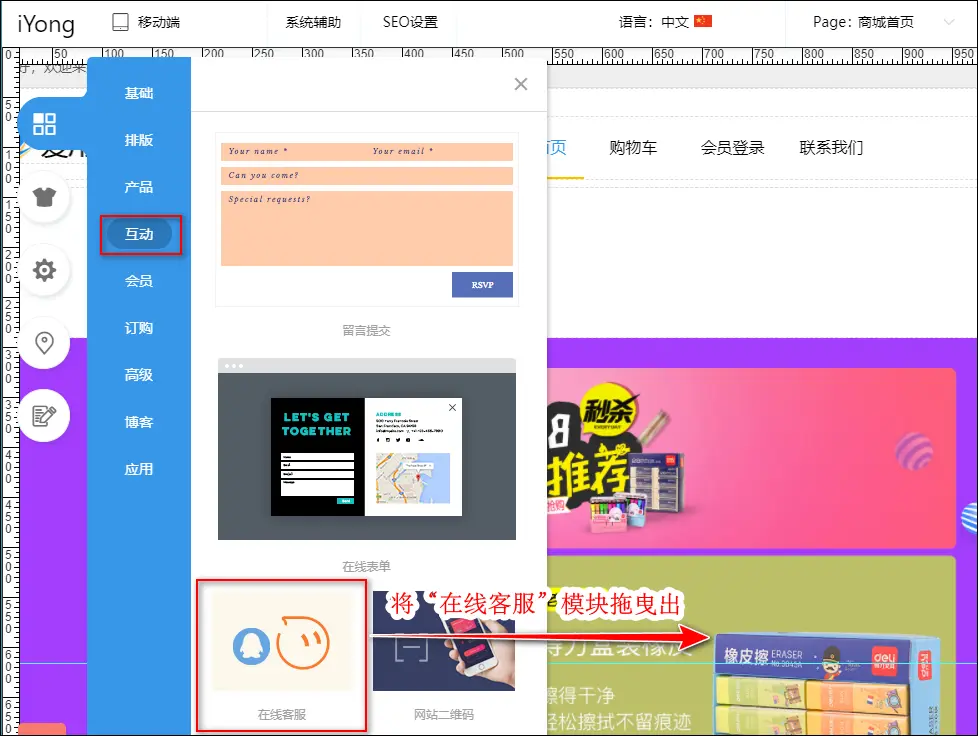The width and height of the screenshot is (978, 736).
Task: Close the module panel with X
Action: [520, 85]
